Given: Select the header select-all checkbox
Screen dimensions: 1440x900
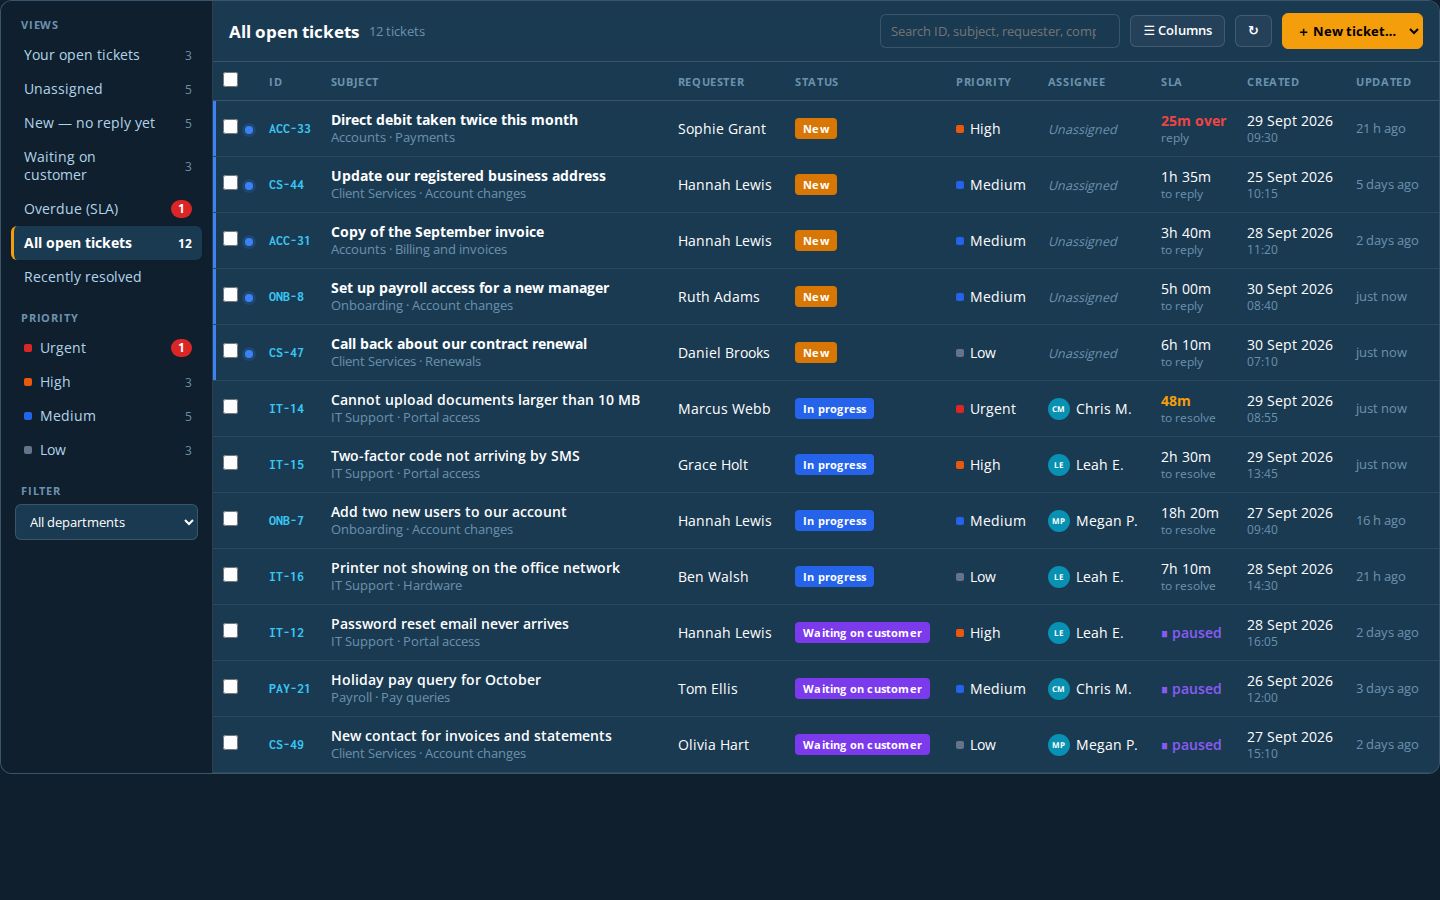Looking at the screenshot, I should point(231,80).
